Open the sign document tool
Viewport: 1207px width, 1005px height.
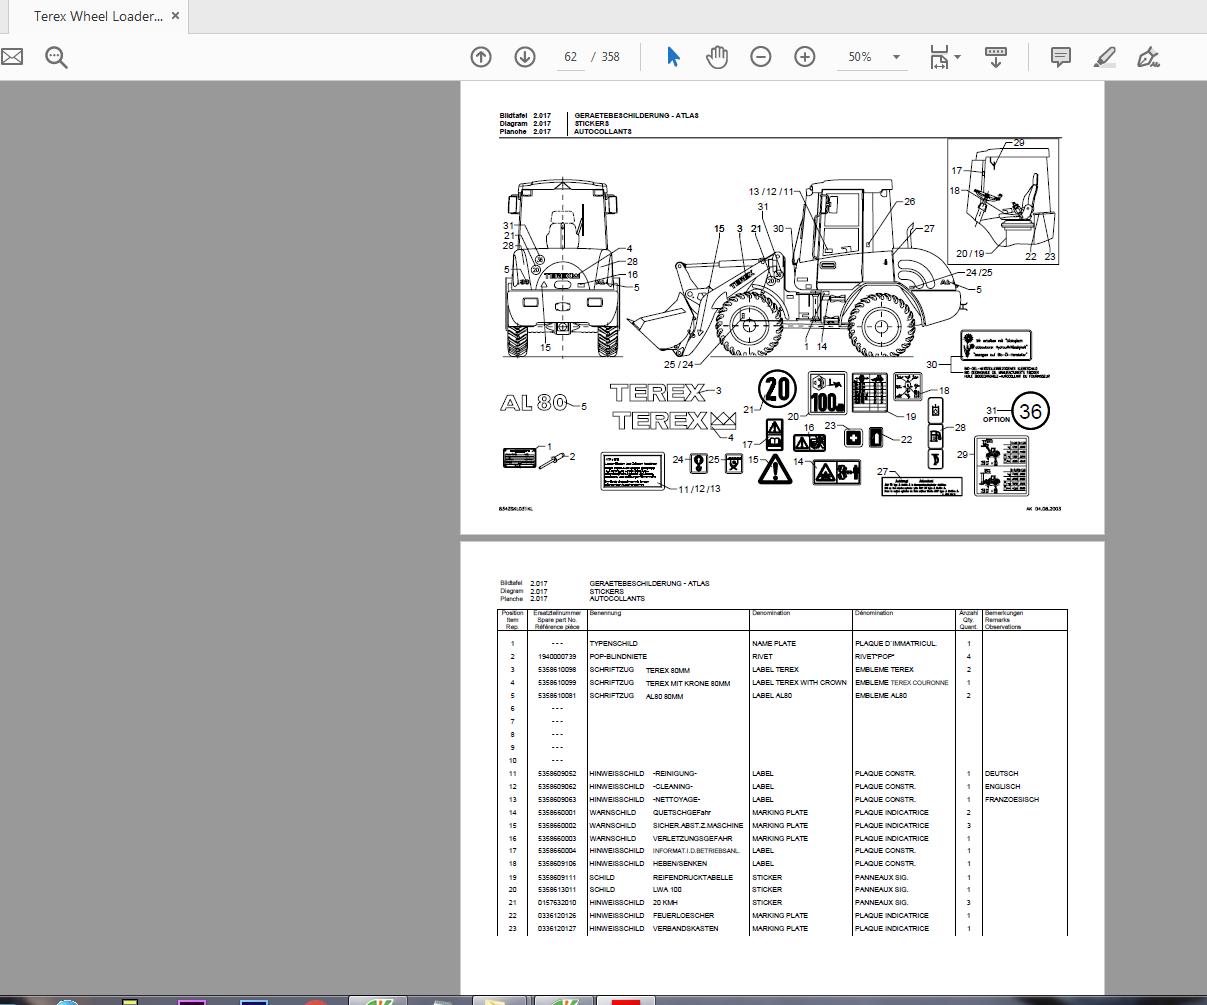pyautogui.click(x=1149, y=57)
